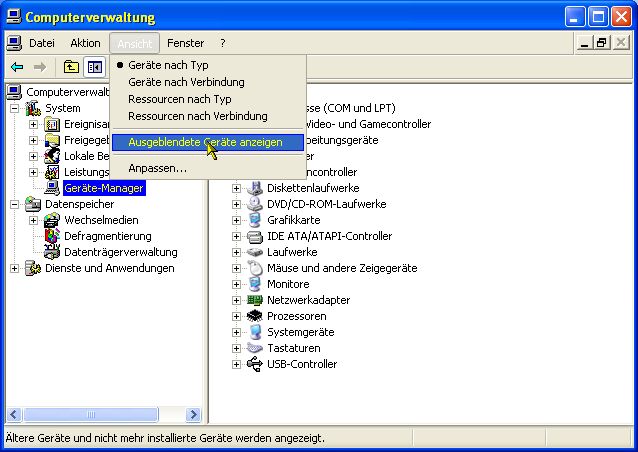Collapse the Datenspeicher node
638x452 pixels.
pos(15,204)
